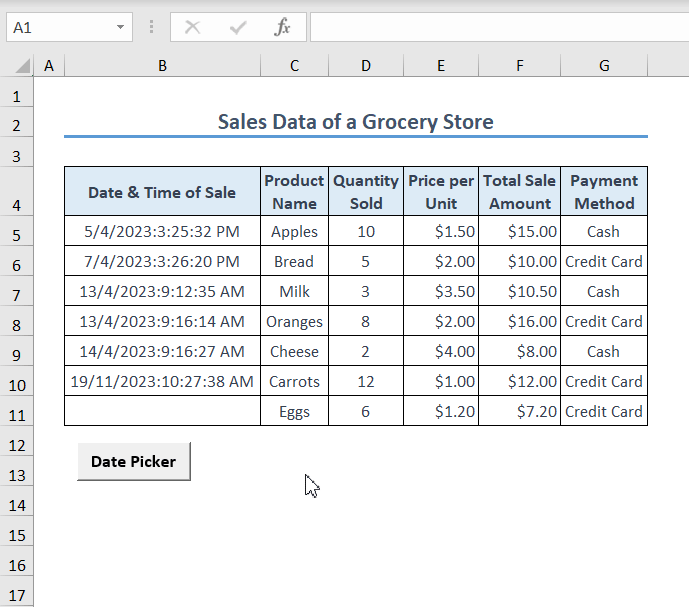Click the Enter checkmark formula bar icon
Screen dimensions: 689x607
(238, 28)
